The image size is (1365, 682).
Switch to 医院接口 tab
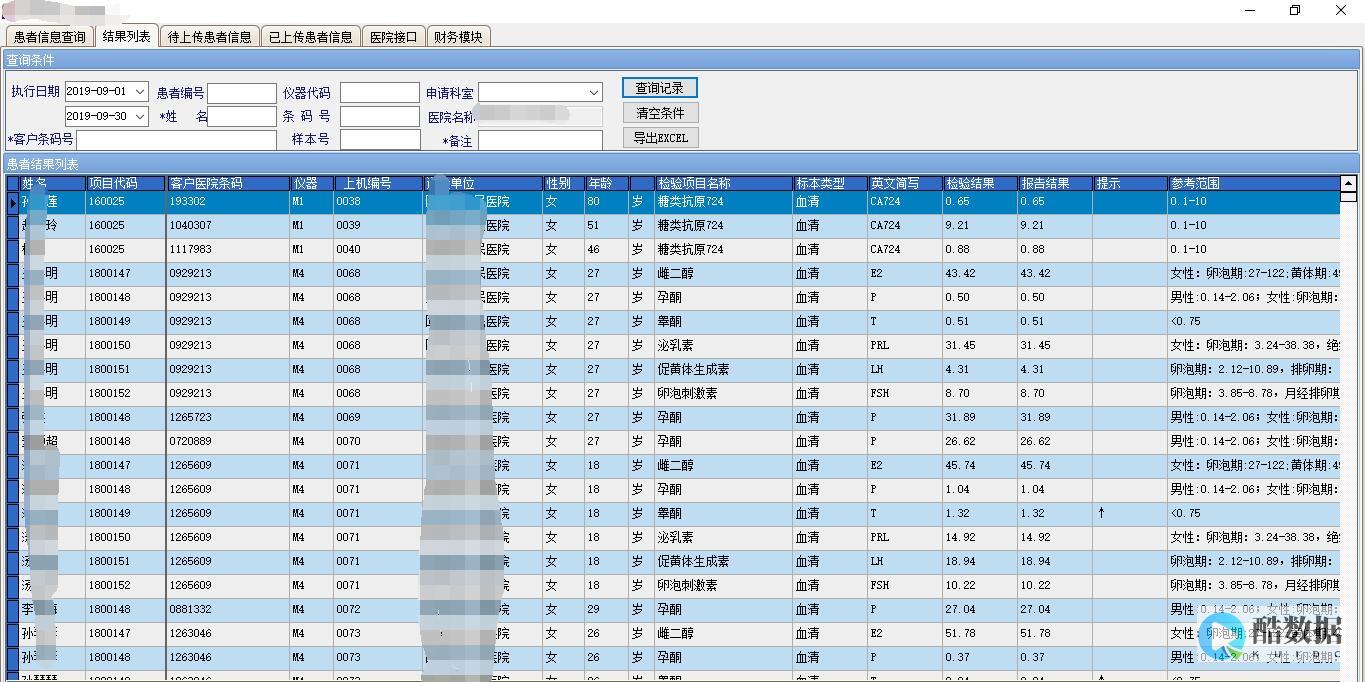coord(393,37)
